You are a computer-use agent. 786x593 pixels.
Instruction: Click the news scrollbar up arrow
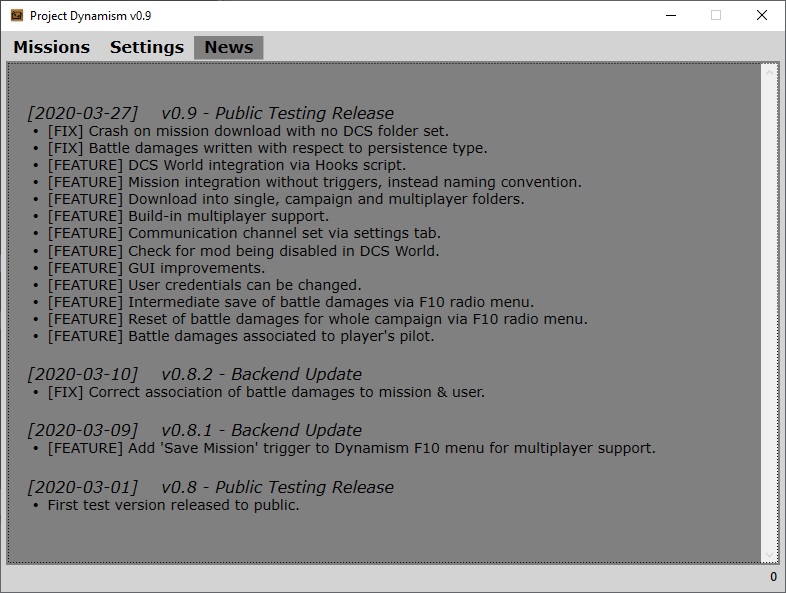point(769,73)
